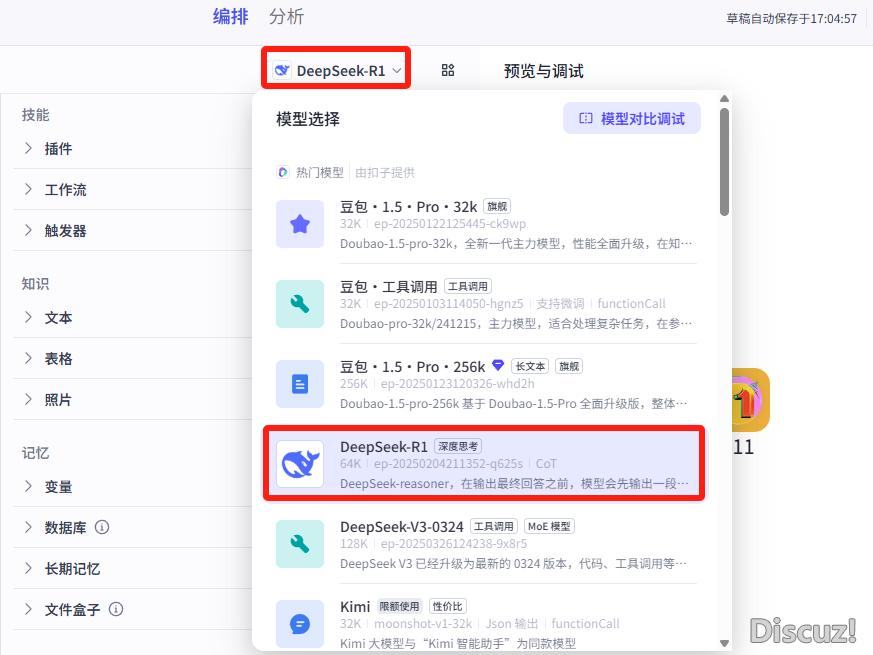This screenshot has height=655, width=873.
Task: Click the 工具调用 tag on DeepSeek-V3-0324
Action: click(x=494, y=526)
